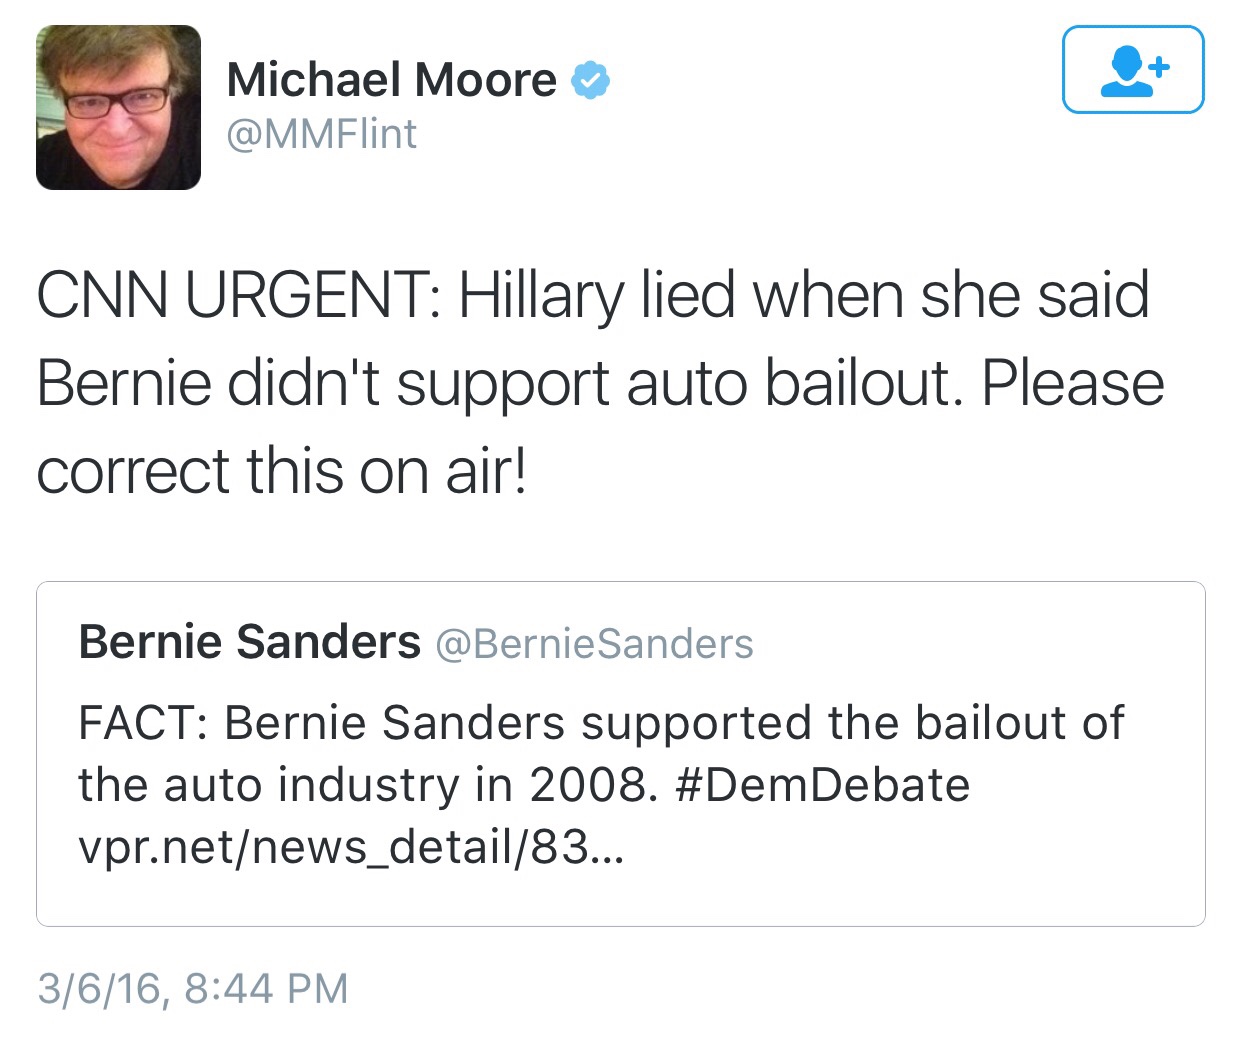The height and width of the screenshot is (1043, 1242).
Task: Open Michael Moore's profile photo
Action: point(118,108)
